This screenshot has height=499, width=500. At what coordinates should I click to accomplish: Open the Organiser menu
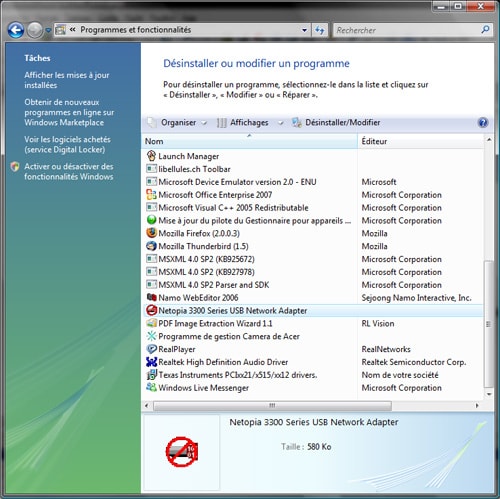(x=178, y=123)
